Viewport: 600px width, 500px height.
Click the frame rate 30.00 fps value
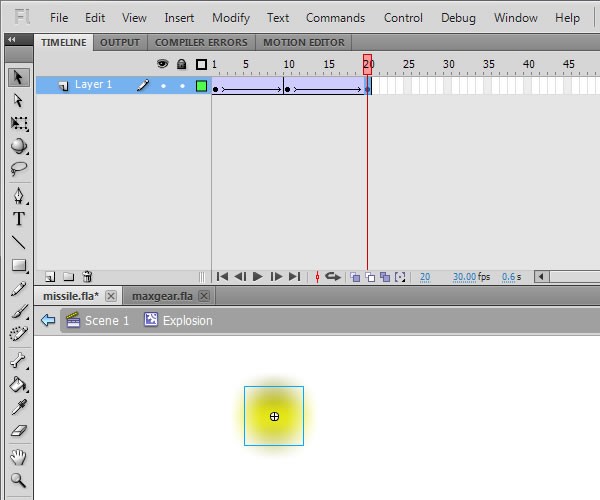(x=464, y=277)
